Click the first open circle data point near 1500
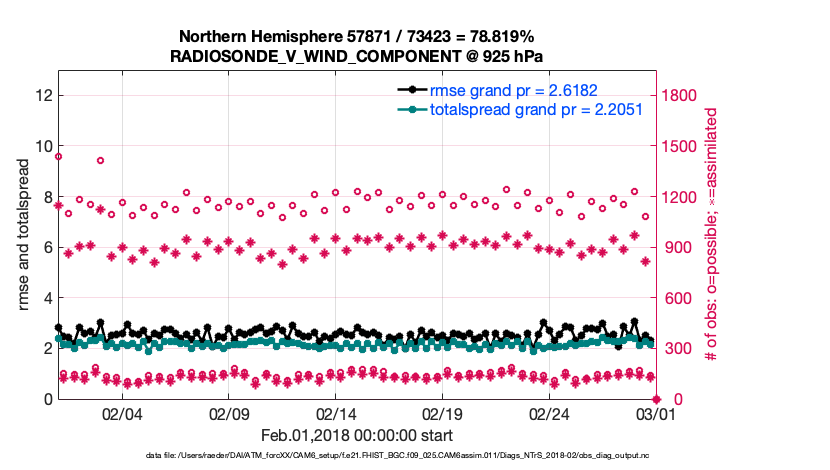Screen dimensions: 830x470 (x=58, y=156)
